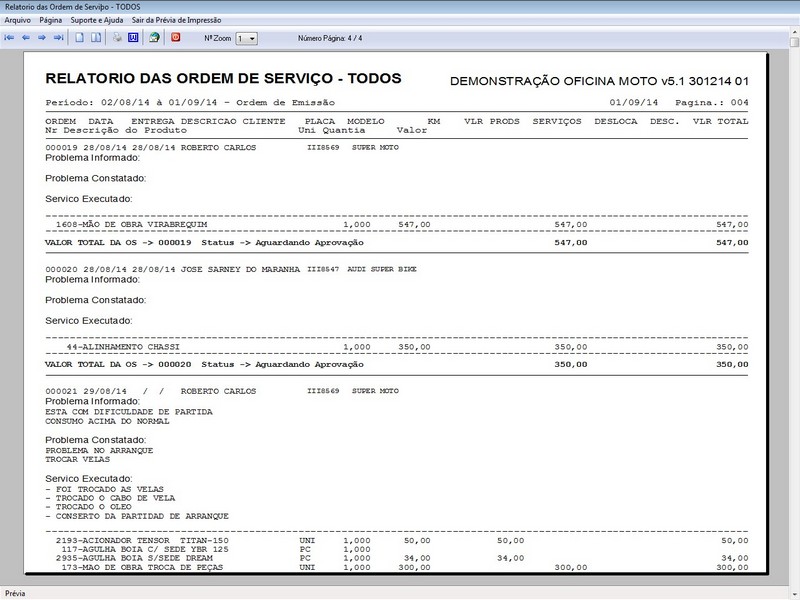Click order 000019 ROBERTO CARLOS row
This screenshot has height=600, width=800.
pyautogui.click(x=222, y=147)
